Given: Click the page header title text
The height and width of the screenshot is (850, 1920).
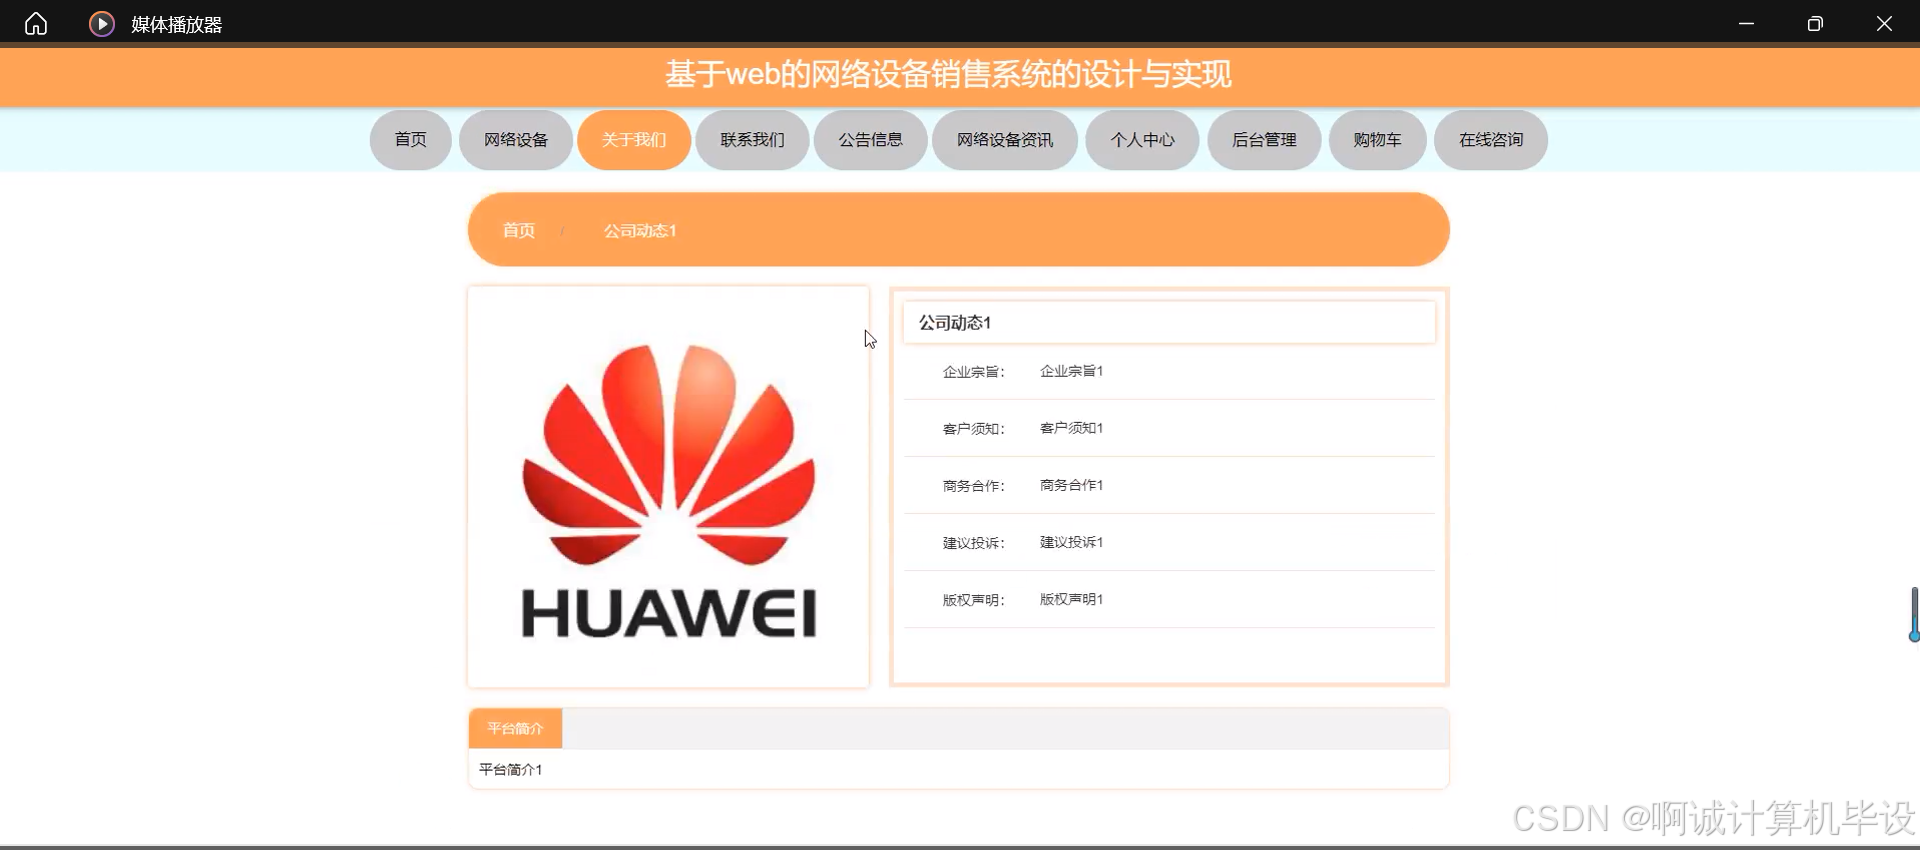Looking at the screenshot, I should [x=948, y=74].
